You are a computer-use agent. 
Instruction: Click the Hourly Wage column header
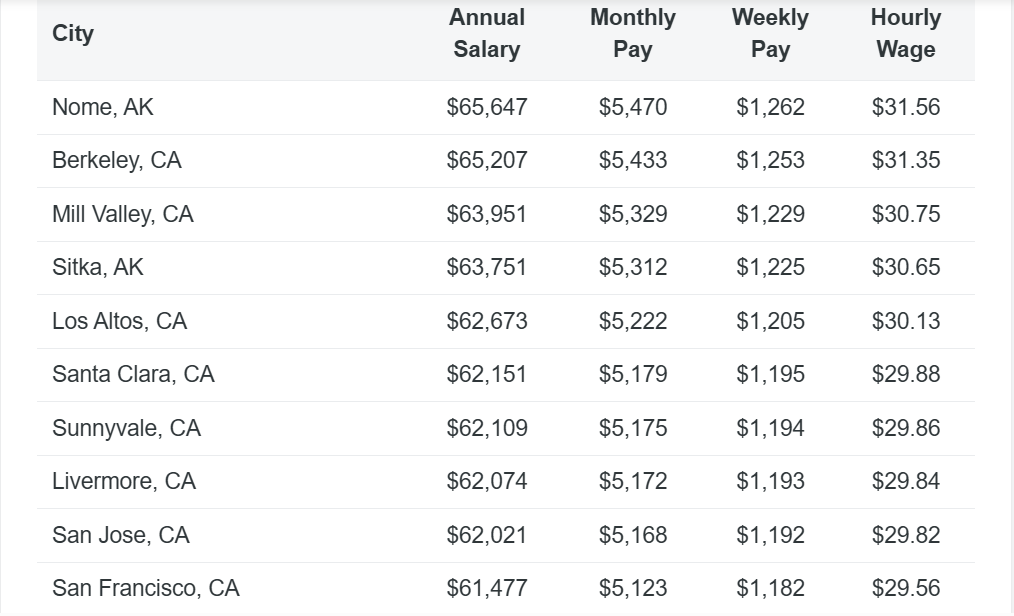(x=906, y=34)
